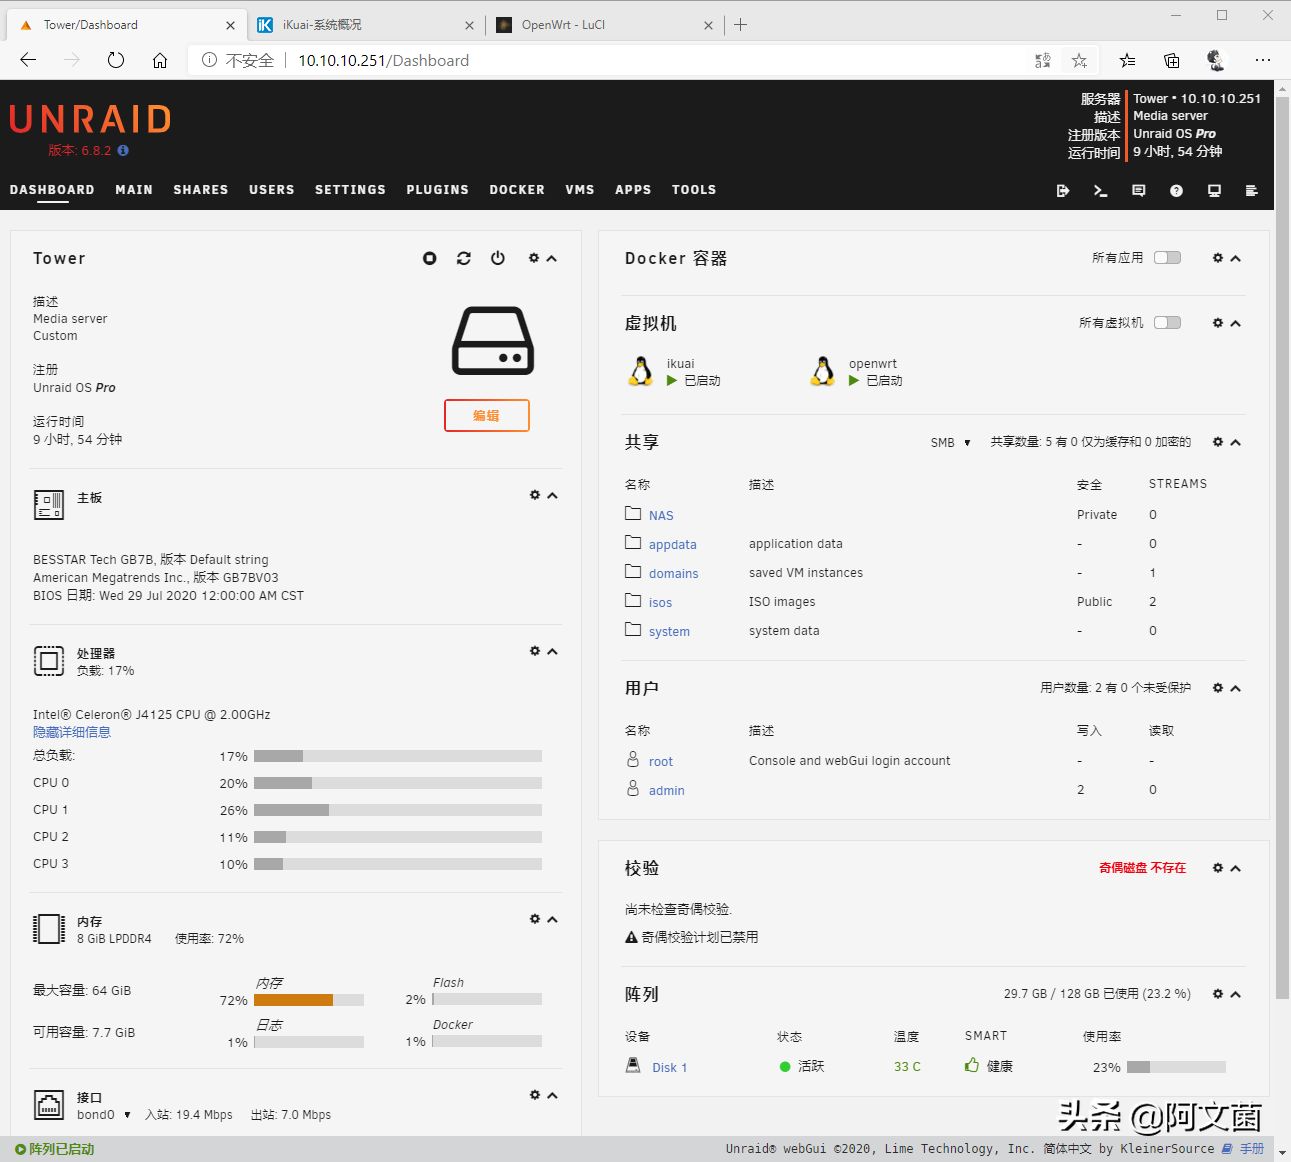Open the NAS share link

661,515
